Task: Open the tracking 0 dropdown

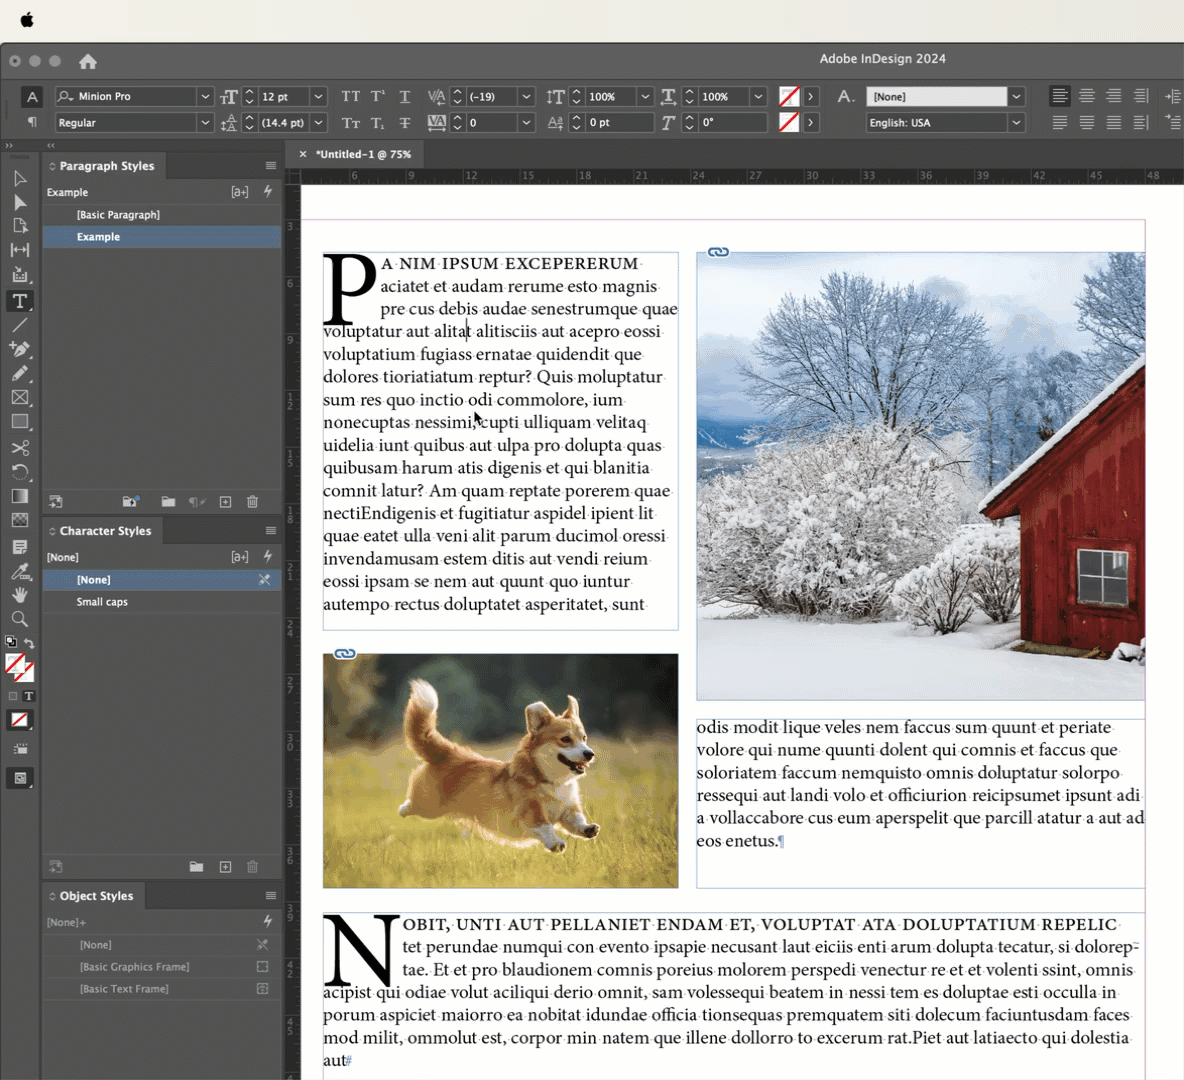Action: click(526, 122)
